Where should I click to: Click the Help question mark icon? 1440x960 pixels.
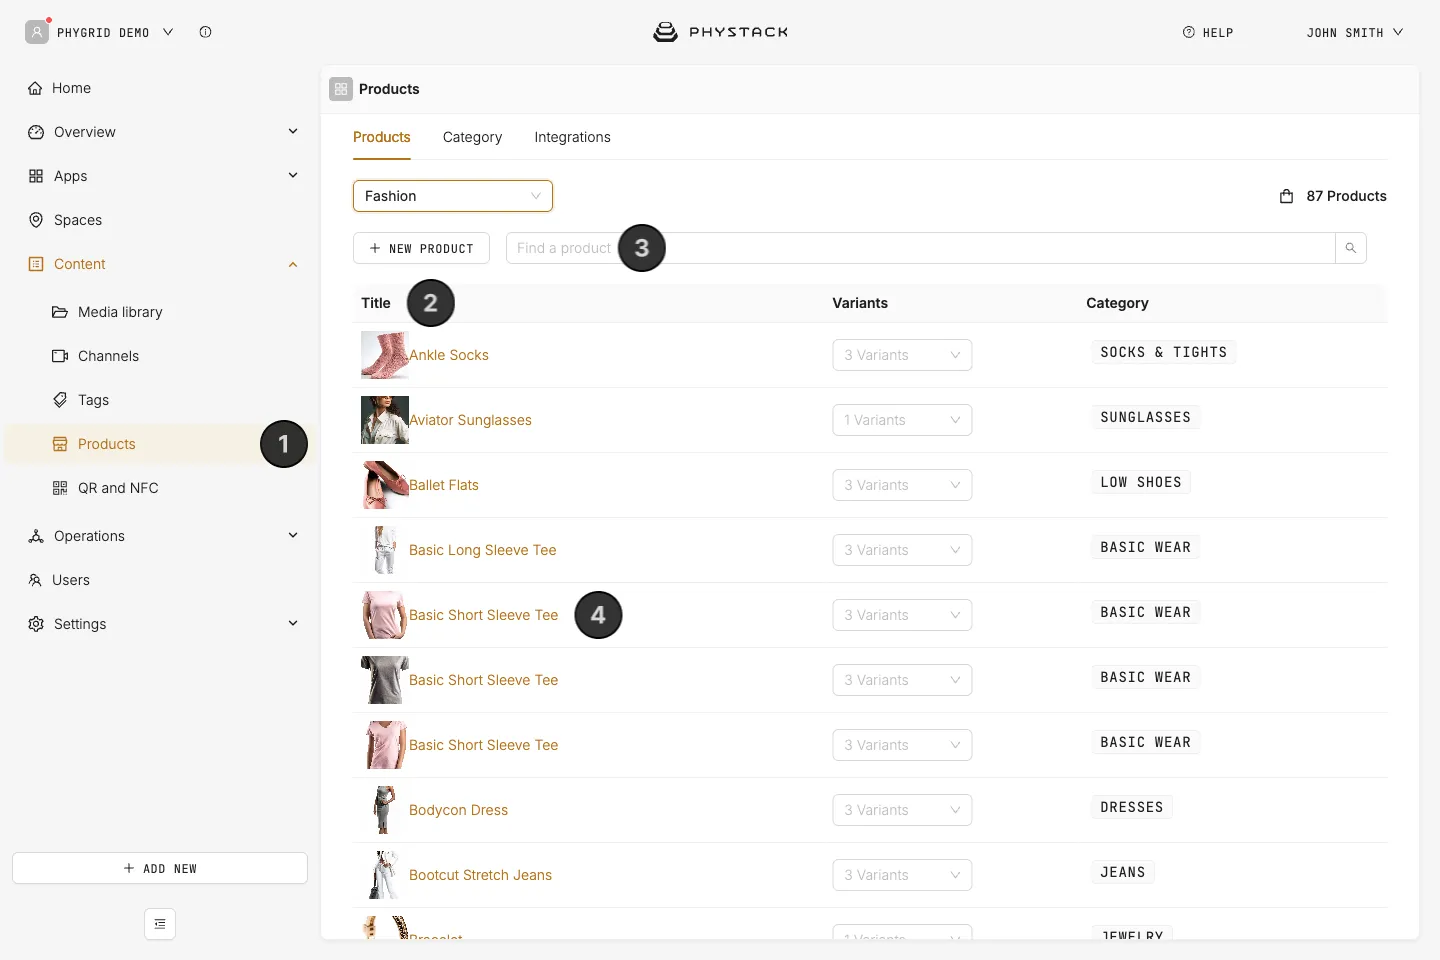[x=1189, y=32]
